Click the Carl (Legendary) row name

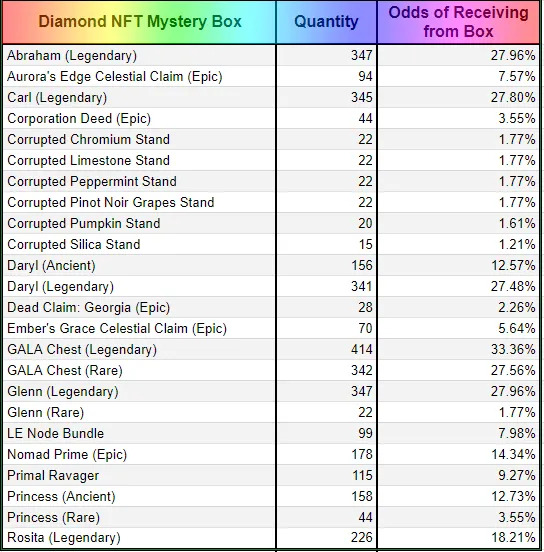(139, 98)
